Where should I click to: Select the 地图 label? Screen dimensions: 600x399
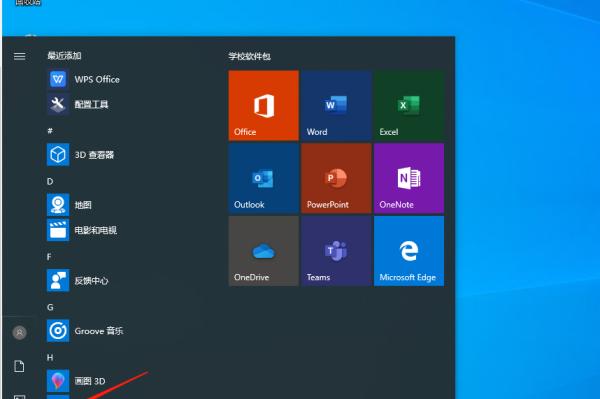(x=83, y=205)
